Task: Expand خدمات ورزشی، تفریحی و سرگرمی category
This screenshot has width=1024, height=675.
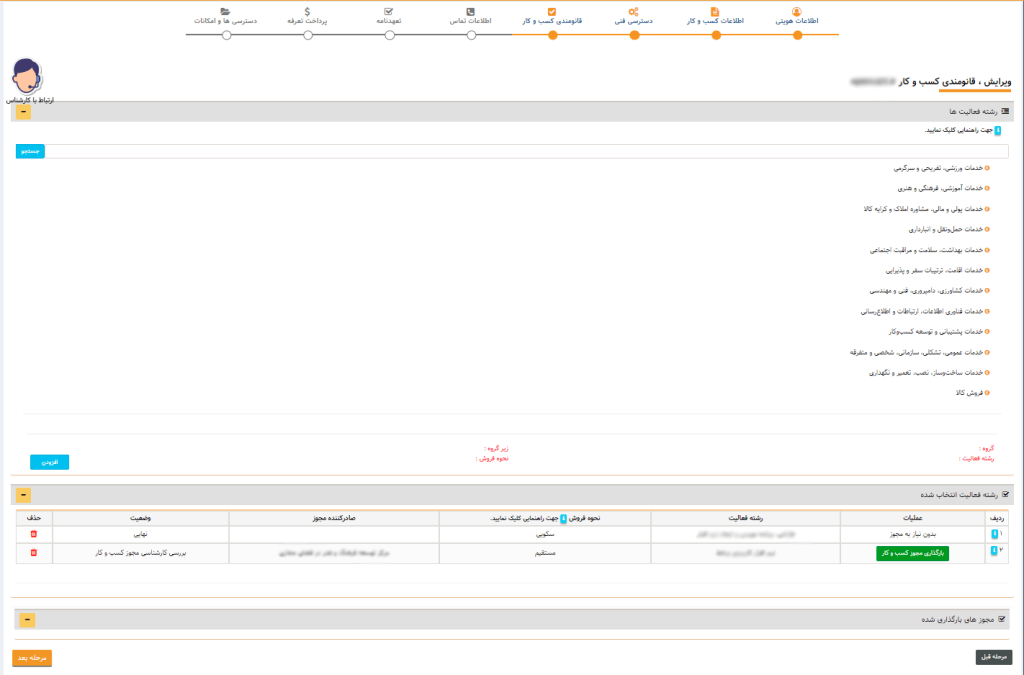Action: pyautogui.click(x=987, y=168)
